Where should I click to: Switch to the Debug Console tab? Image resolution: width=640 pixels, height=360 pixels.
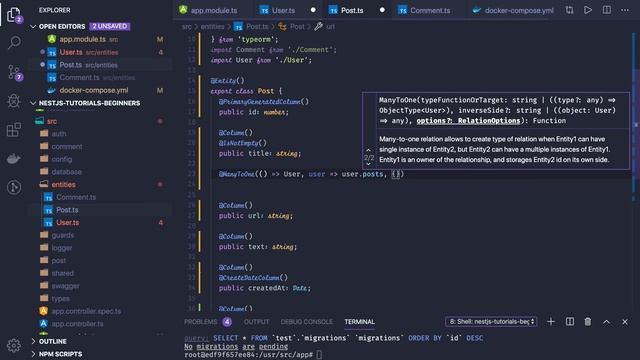point(307,322)
